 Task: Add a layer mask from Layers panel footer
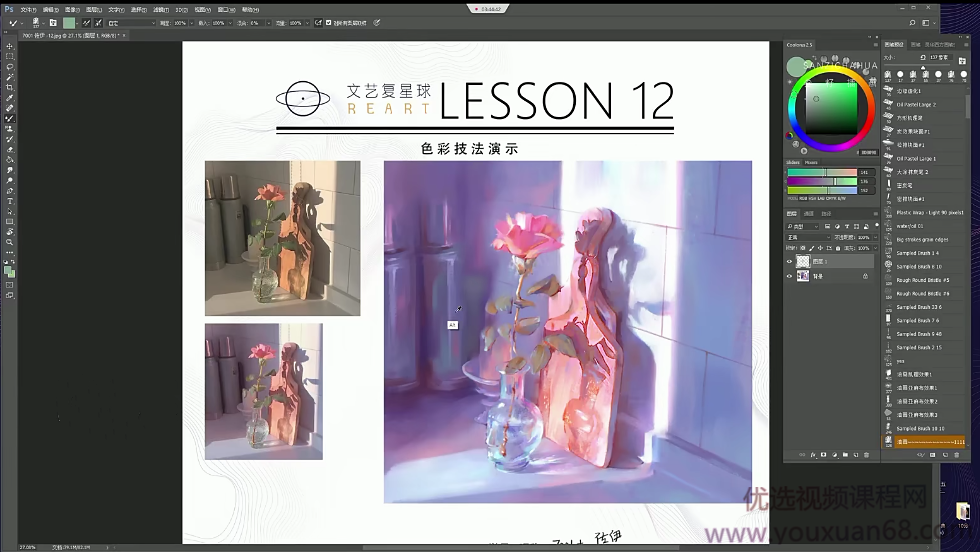pyautogui.click(x=824, y=455)
